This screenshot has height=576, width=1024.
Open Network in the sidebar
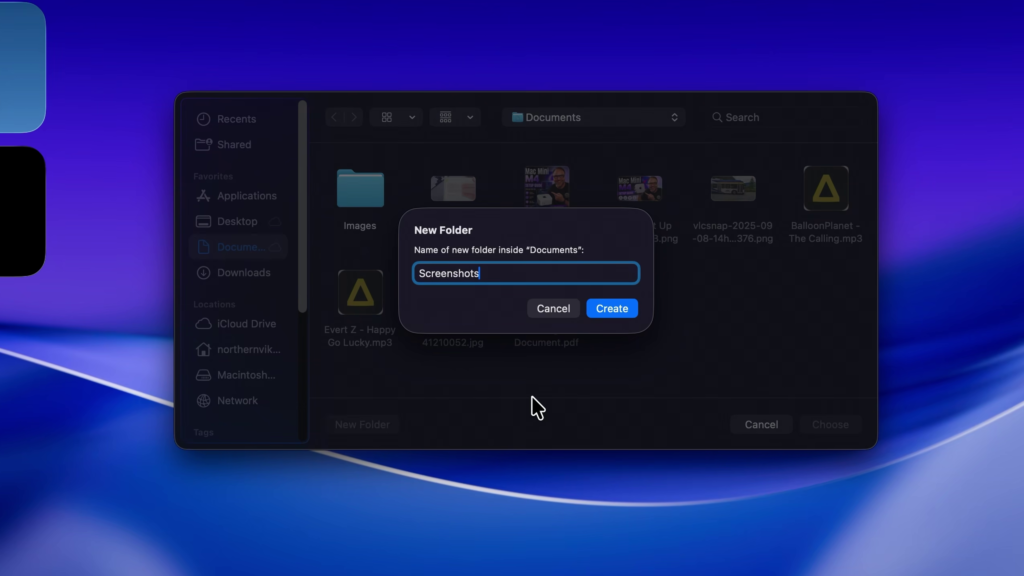[x=237, y=400]
